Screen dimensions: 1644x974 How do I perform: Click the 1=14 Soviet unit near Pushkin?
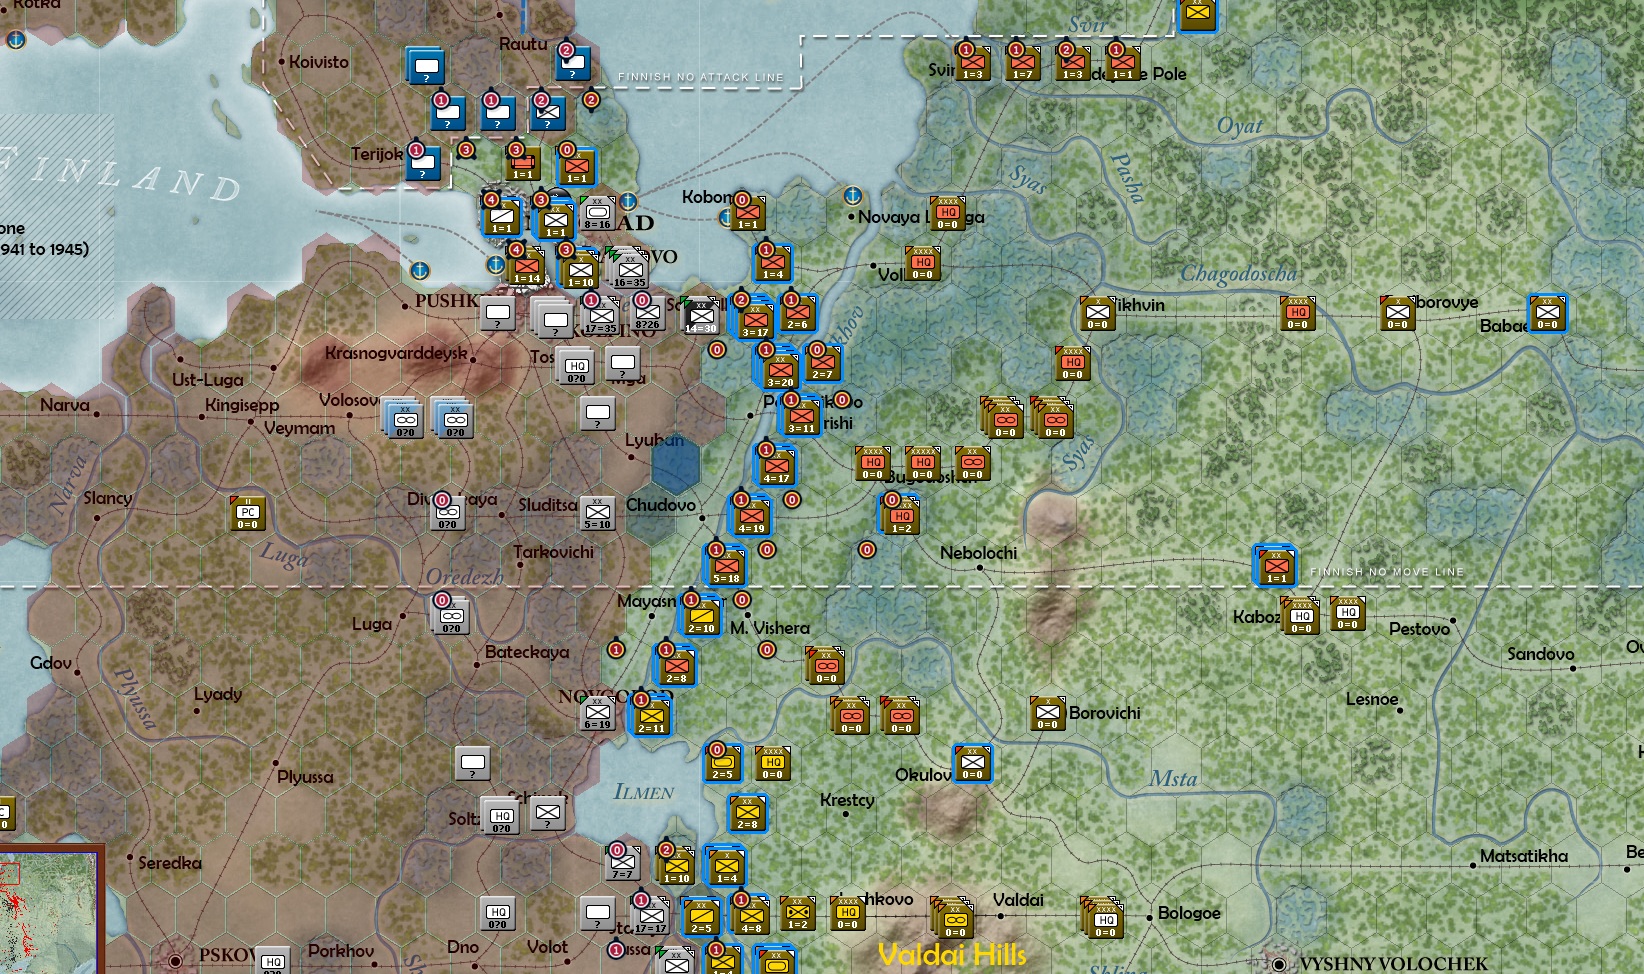pos(527,268)
